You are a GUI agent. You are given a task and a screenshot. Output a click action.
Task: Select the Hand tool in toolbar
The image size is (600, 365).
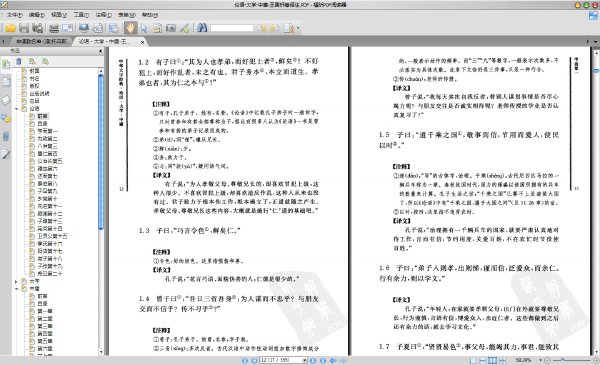tap(130, 28)
